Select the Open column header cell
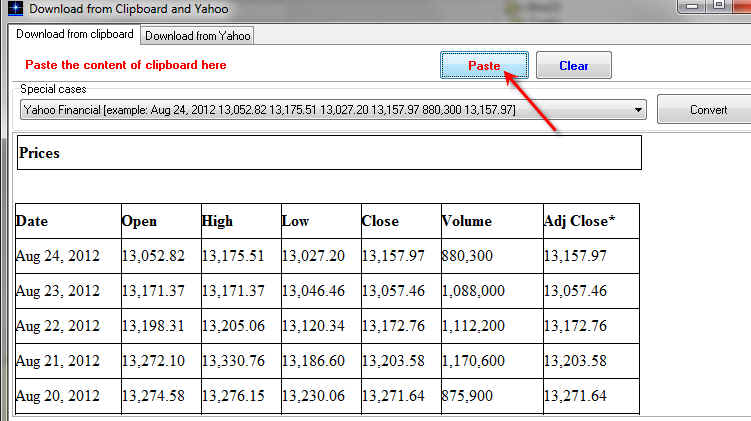751x421 pixels. pos(159,221)
